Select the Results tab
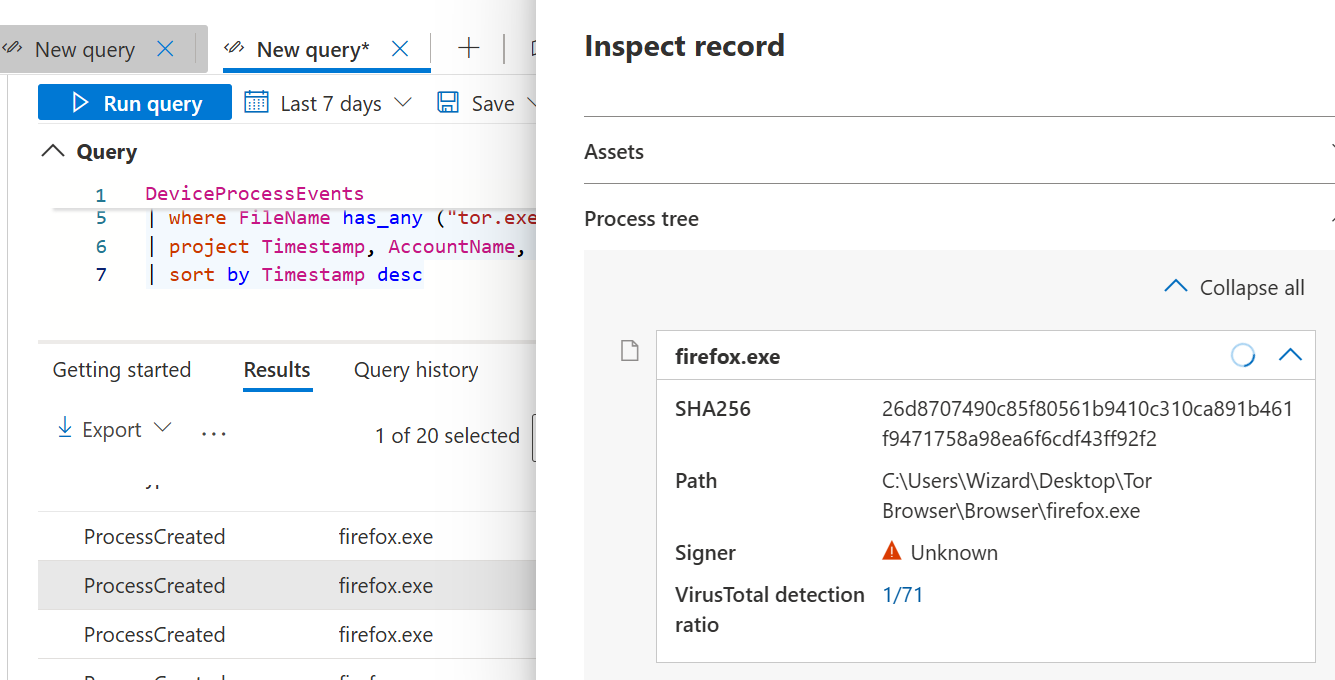Screen dimensions: 1335x680 (277, 370)
